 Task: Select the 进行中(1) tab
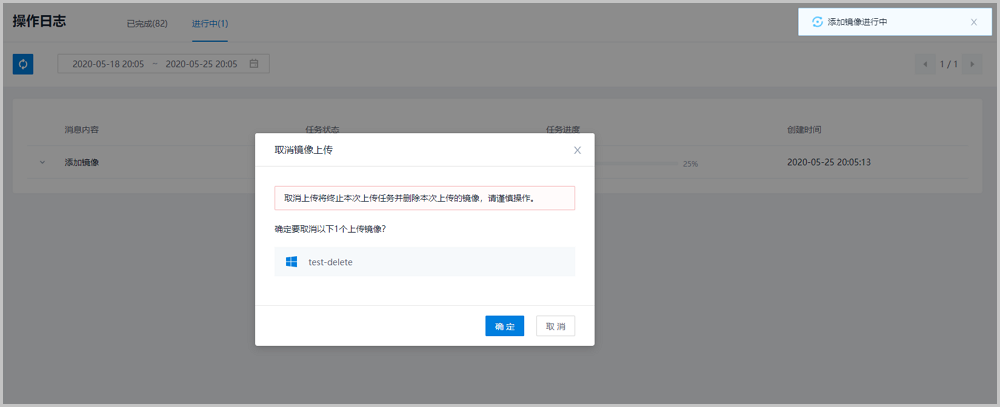(210, 22)
